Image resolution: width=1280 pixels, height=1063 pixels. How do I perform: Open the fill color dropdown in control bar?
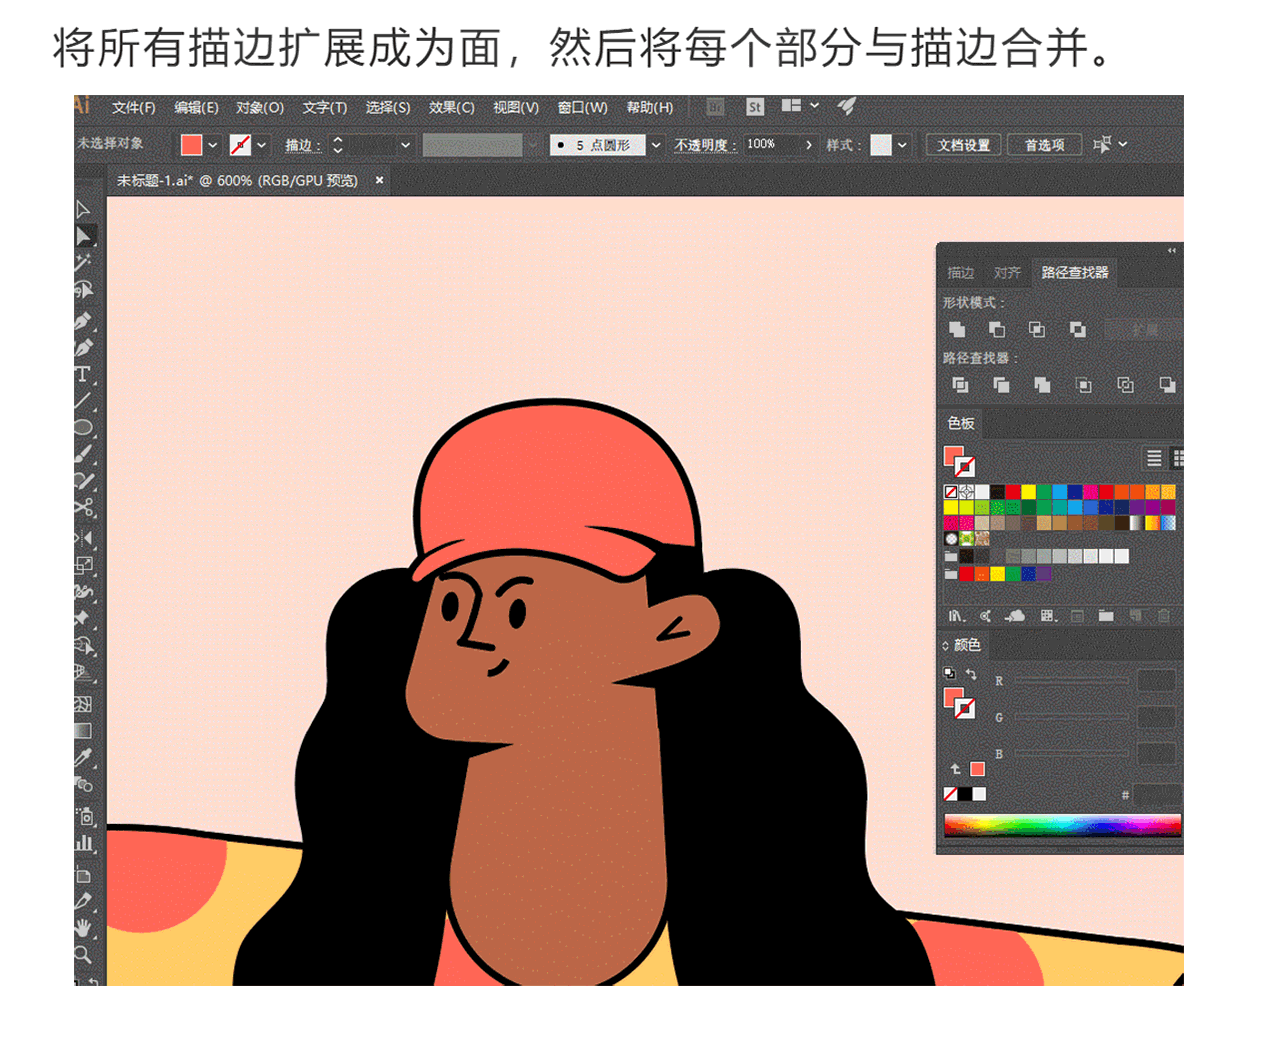pos(213,145)
